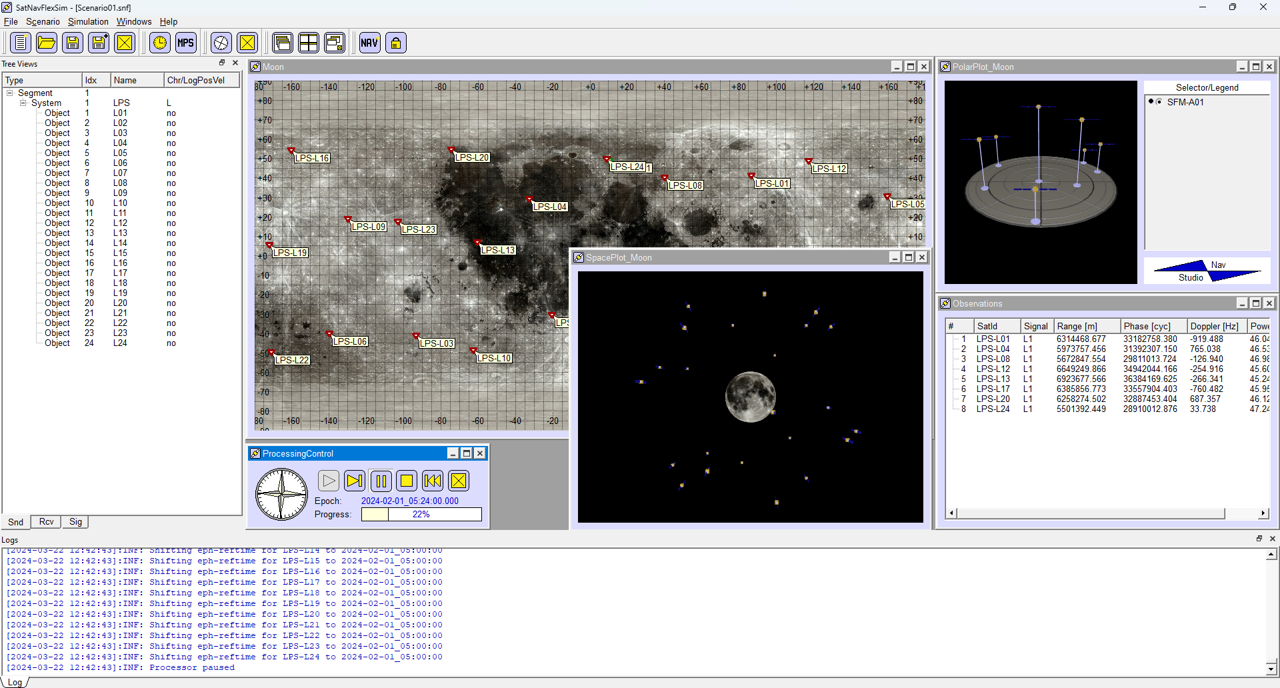Pause processing in ProcessingControl

(381, 481)
